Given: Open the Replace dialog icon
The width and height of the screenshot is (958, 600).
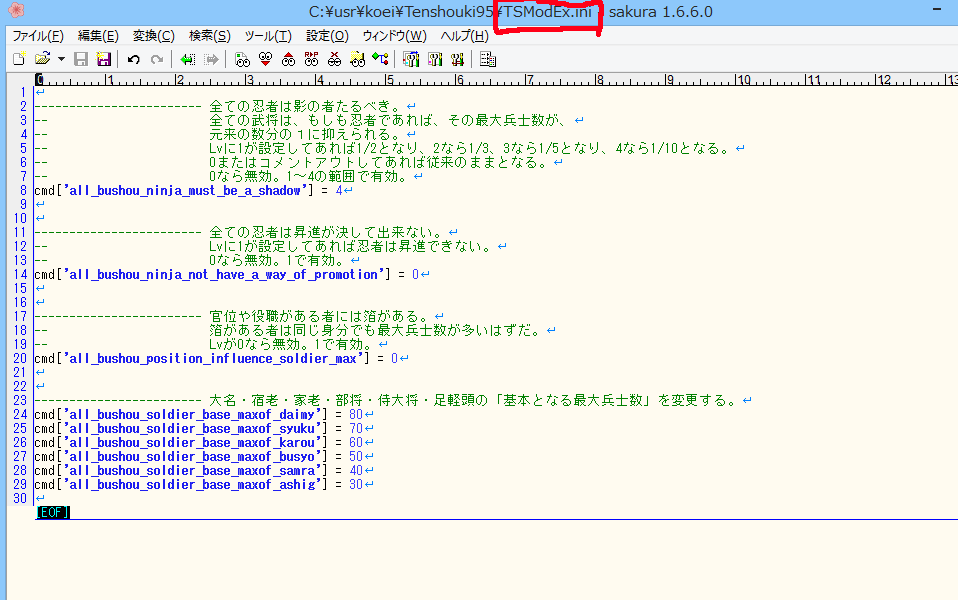Looking at the screenshot, I should [x=311, y=59].
